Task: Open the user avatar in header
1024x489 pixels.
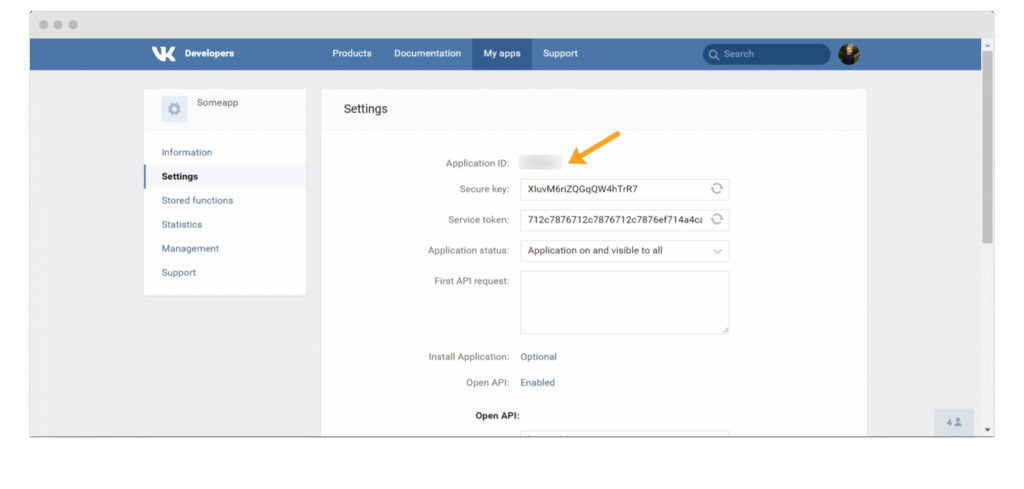Action: [x=849, y=55]
